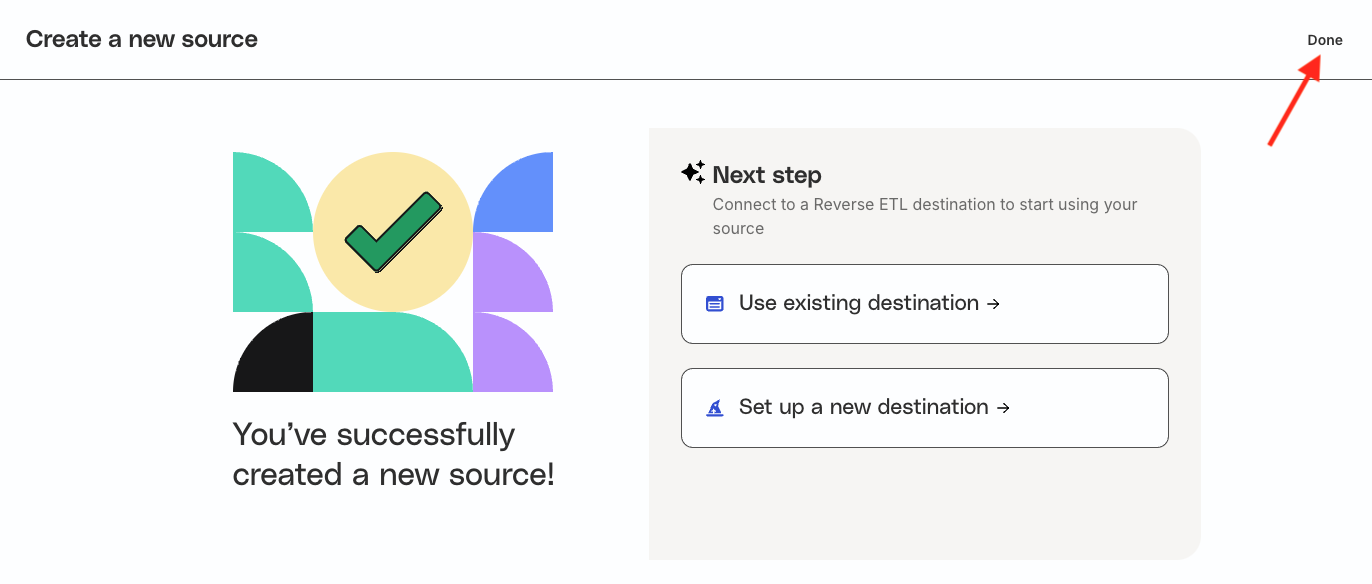Click the existing destination card icon
Screen dimensions: 1372x584
[715, 303]
